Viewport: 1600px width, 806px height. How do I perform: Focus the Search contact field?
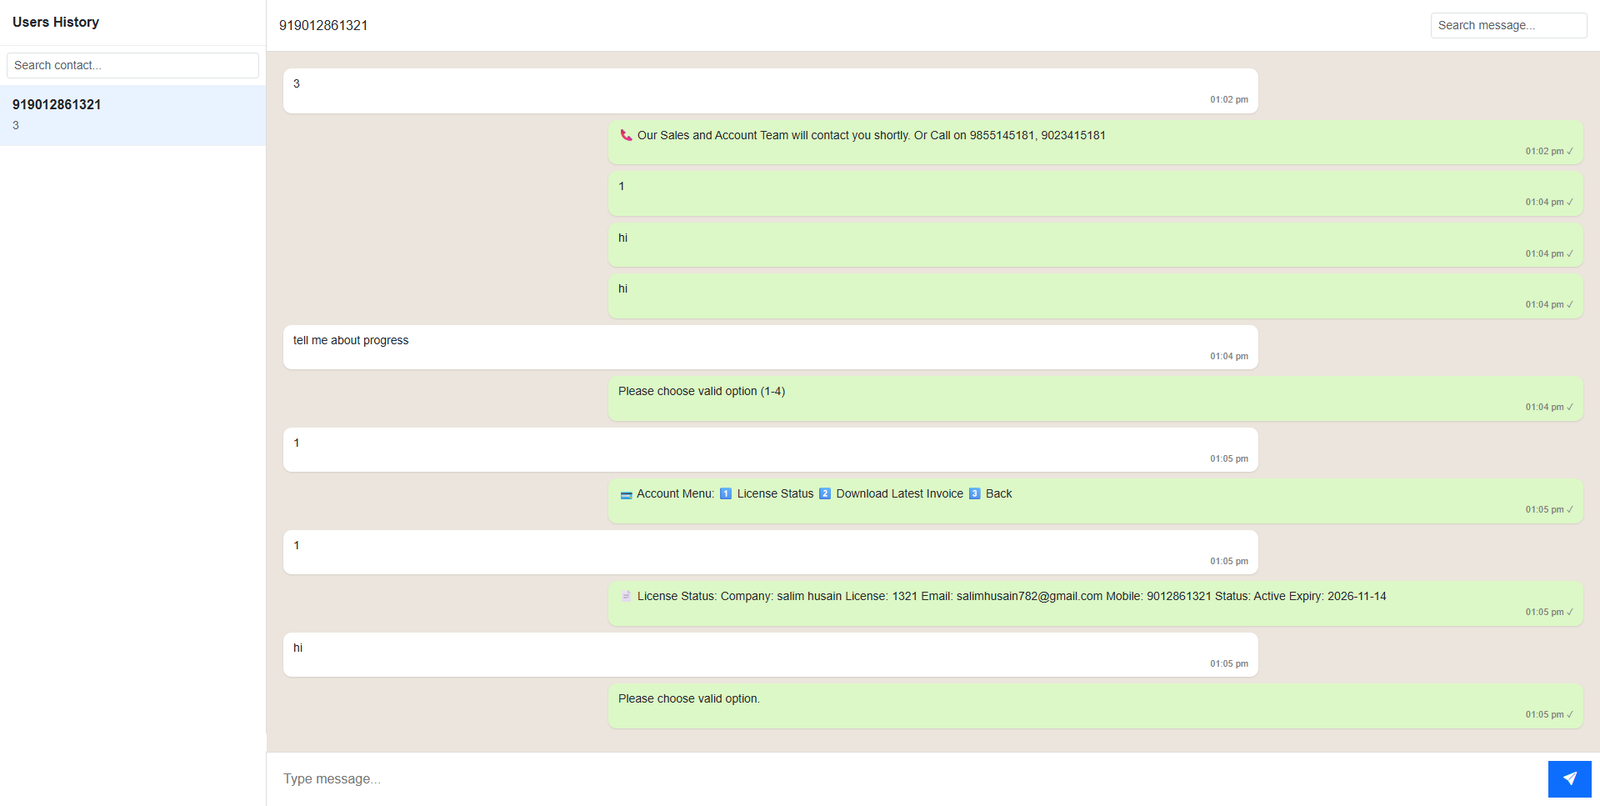pos(132,65)
